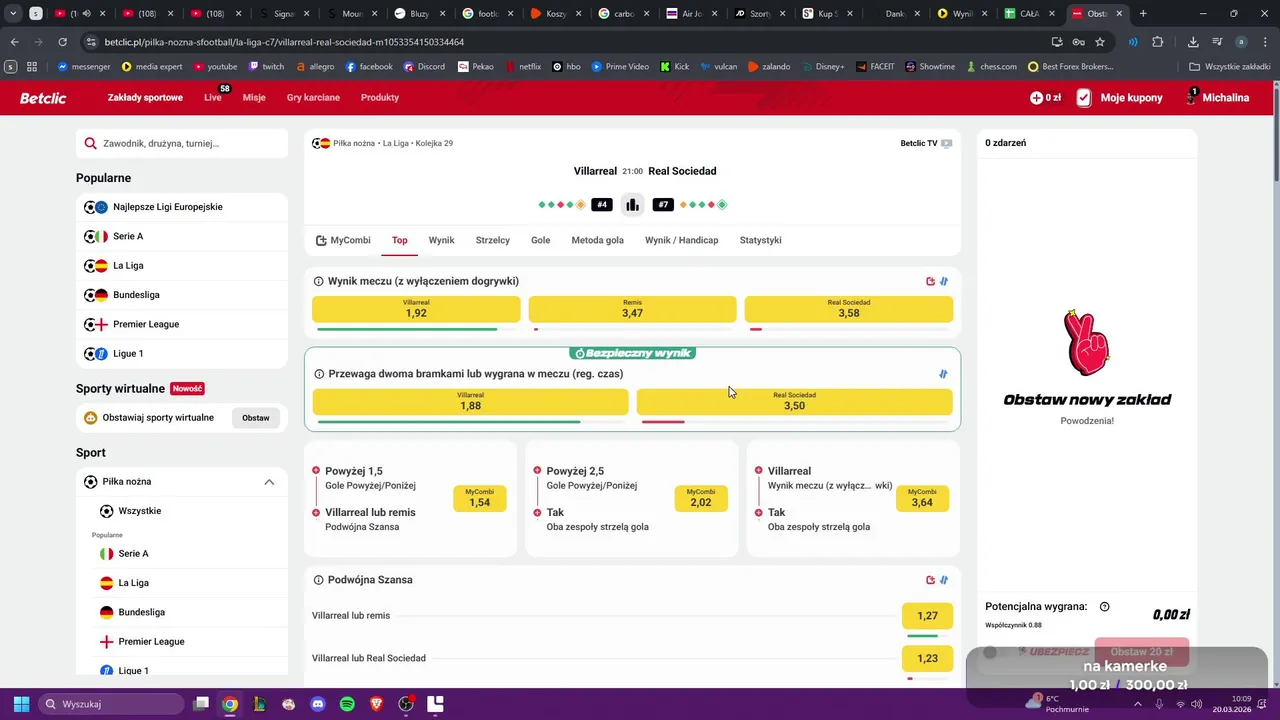Reload the page with browser refresh icon
Image resolution: width=1280 pixels, height=720 pixels.
(x=62, y=42)
